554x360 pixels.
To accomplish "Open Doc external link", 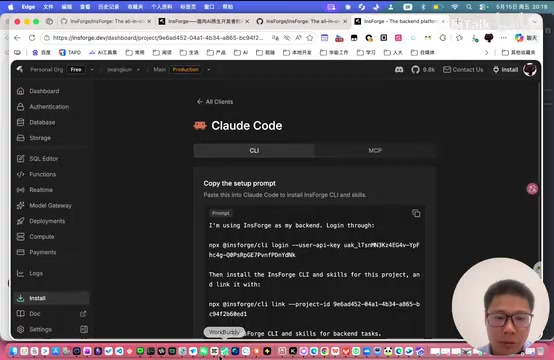I will tap(83, 314).
